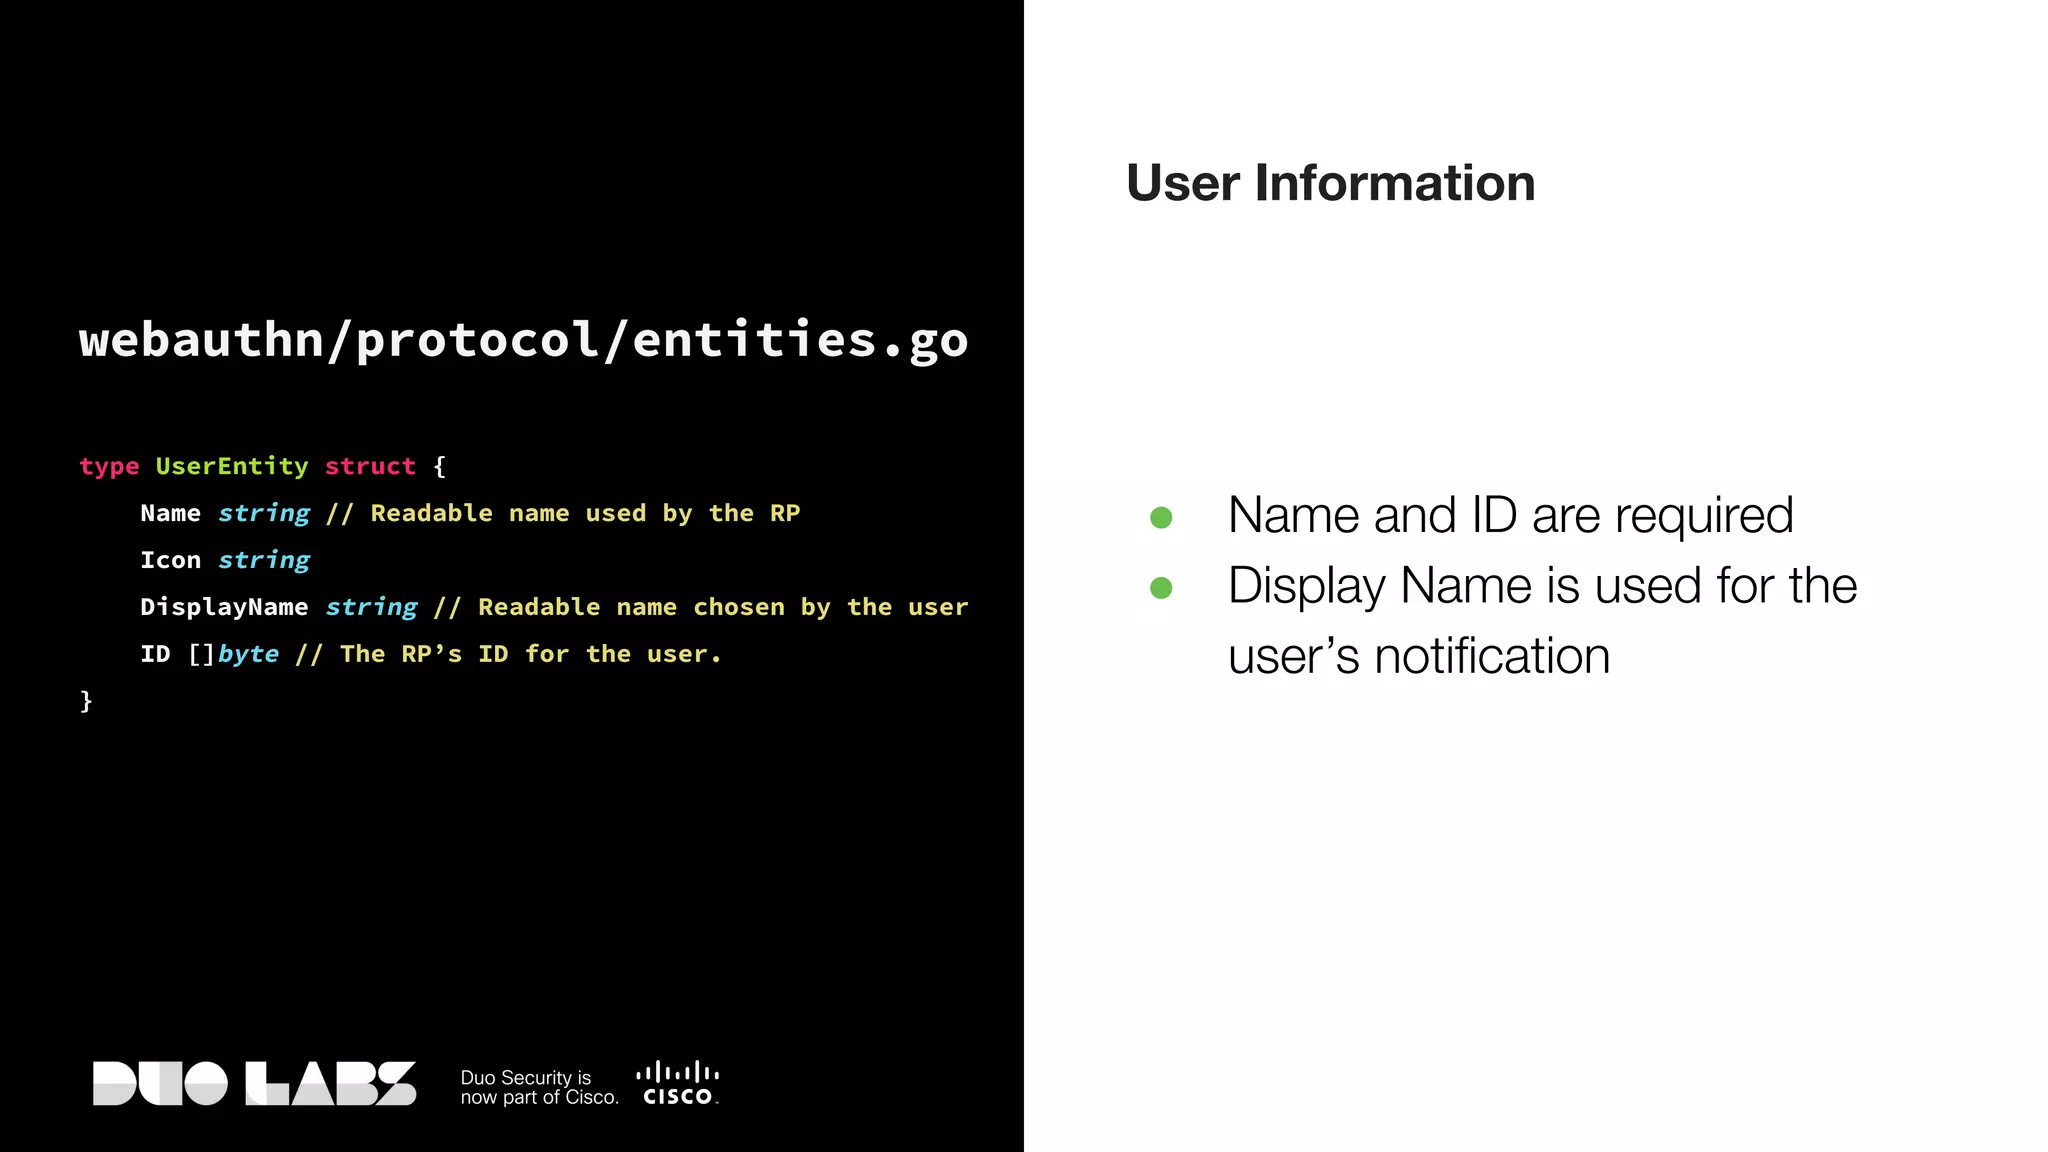Click the 'webauthn/protocol/entities.go' file path title
Viewport: 2048px width, 1152px height.
click(524, 340)
